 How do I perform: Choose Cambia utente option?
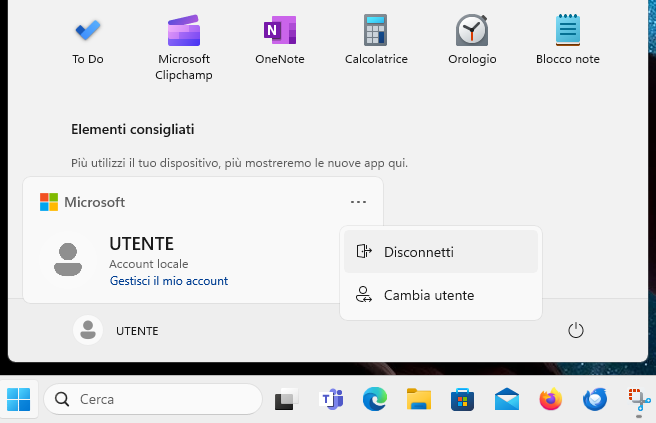click(441, 295)
